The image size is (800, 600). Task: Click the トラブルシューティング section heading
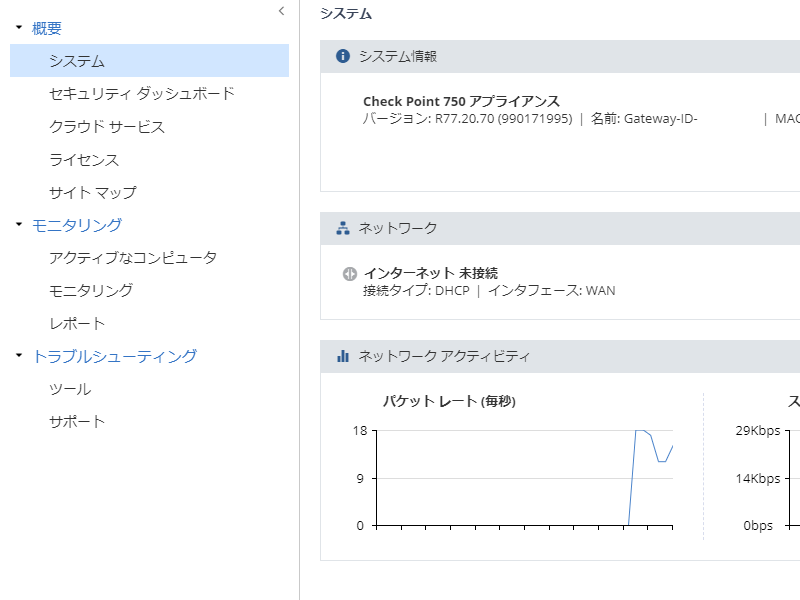pos(114,356)
